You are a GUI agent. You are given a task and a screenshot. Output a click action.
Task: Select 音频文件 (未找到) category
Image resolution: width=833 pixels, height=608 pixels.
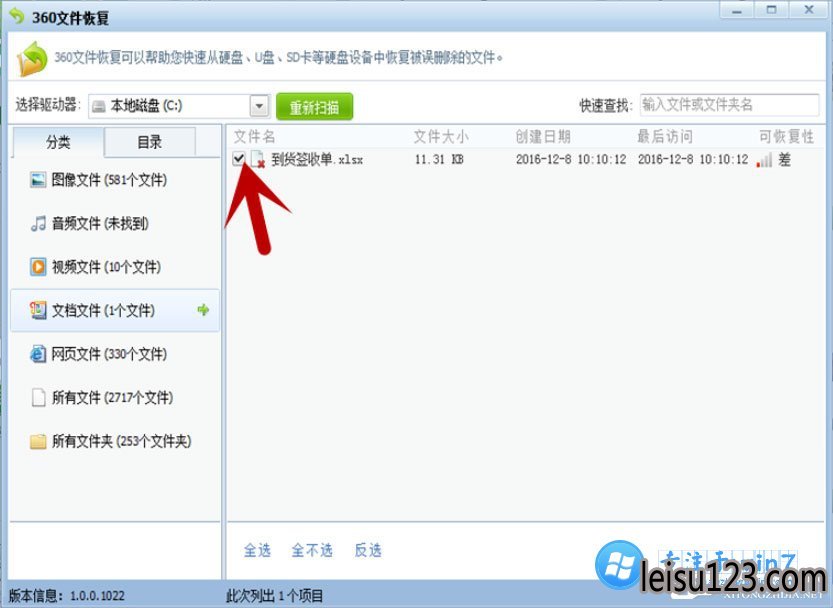(115, 223)
